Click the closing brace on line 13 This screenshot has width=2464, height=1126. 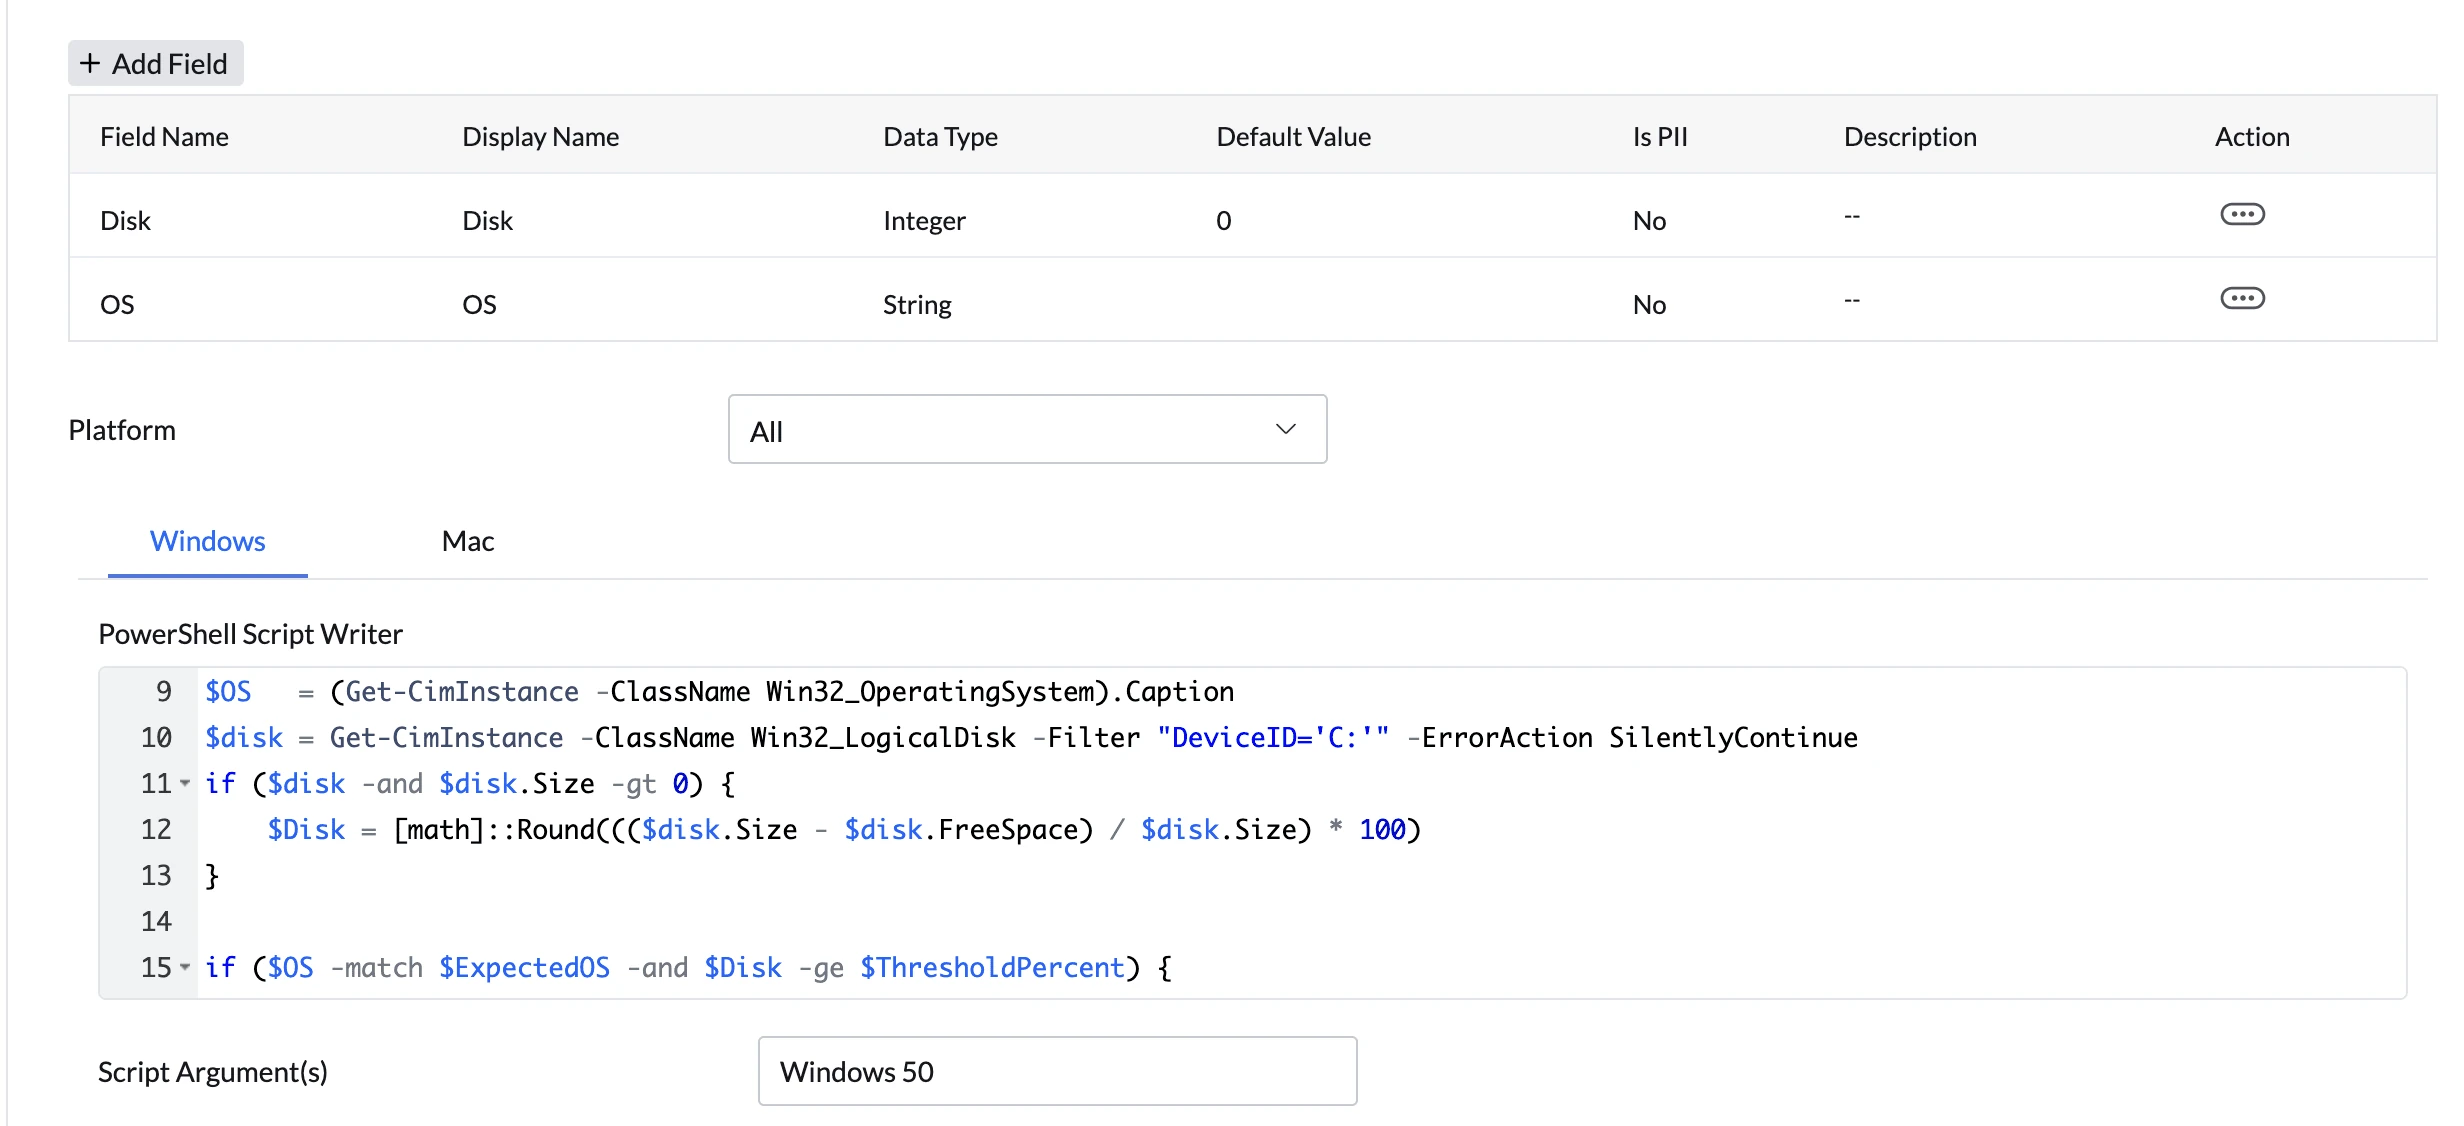click(x=212, y=876)
